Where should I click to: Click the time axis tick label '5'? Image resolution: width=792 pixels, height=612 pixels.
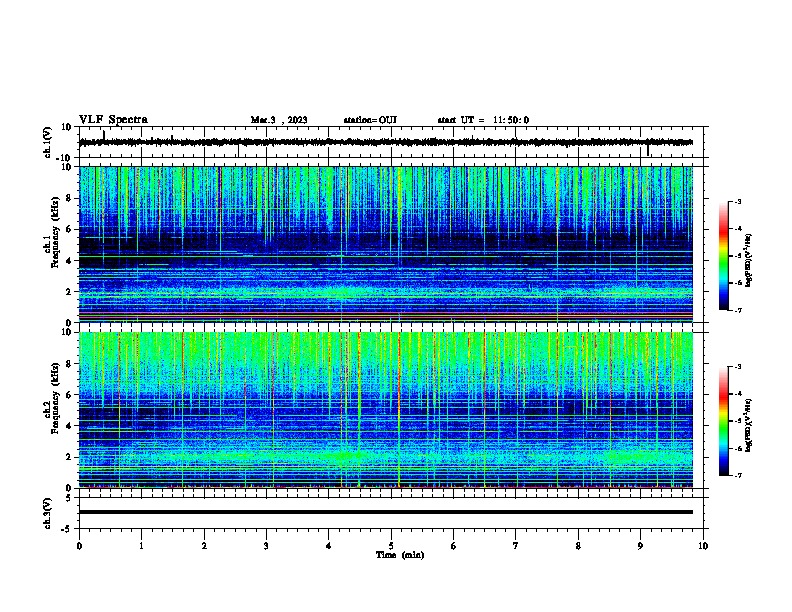point(391,546)
